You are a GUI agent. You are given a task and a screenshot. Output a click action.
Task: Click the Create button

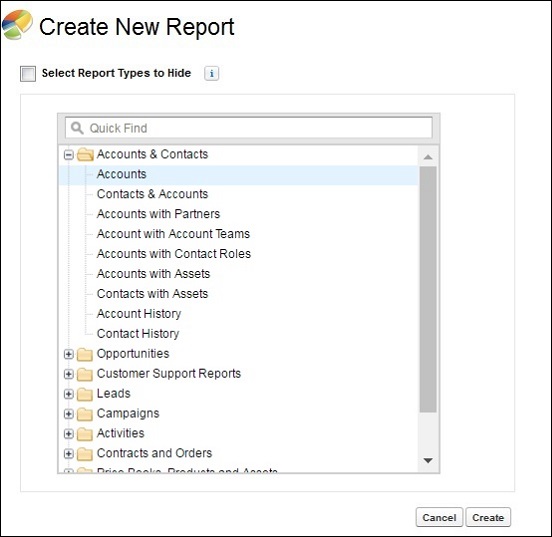[x=488, y=517]
